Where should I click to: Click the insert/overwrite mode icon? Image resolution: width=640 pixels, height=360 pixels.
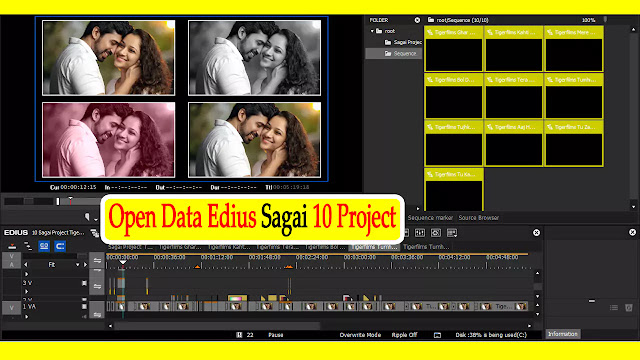[x=12, y=246]
